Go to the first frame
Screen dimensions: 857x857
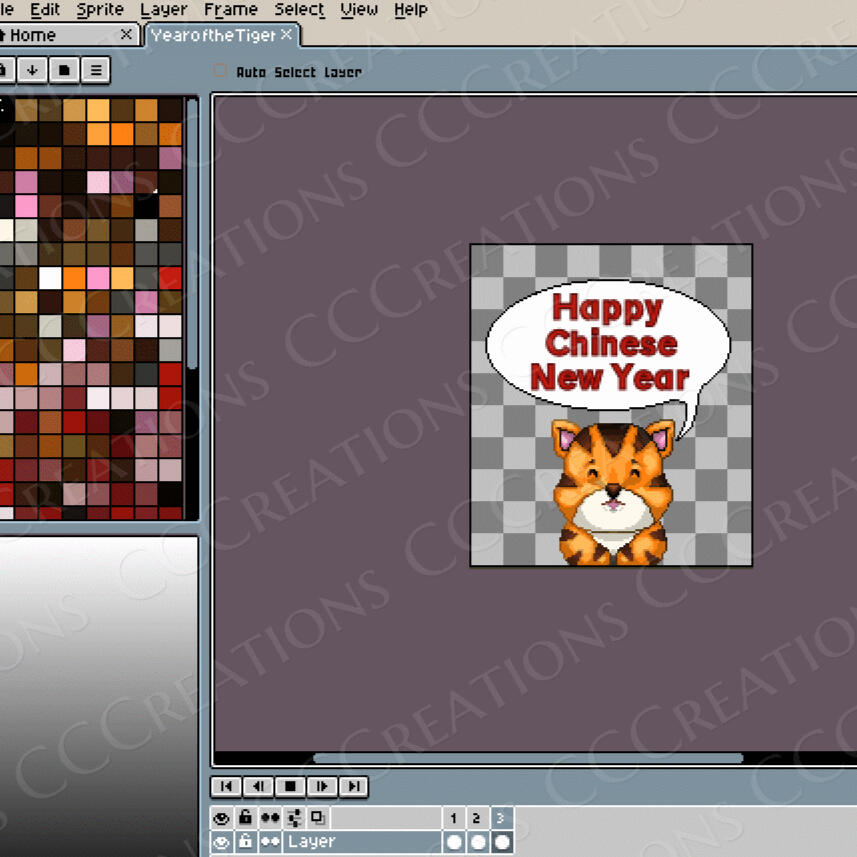click(226, 787)
